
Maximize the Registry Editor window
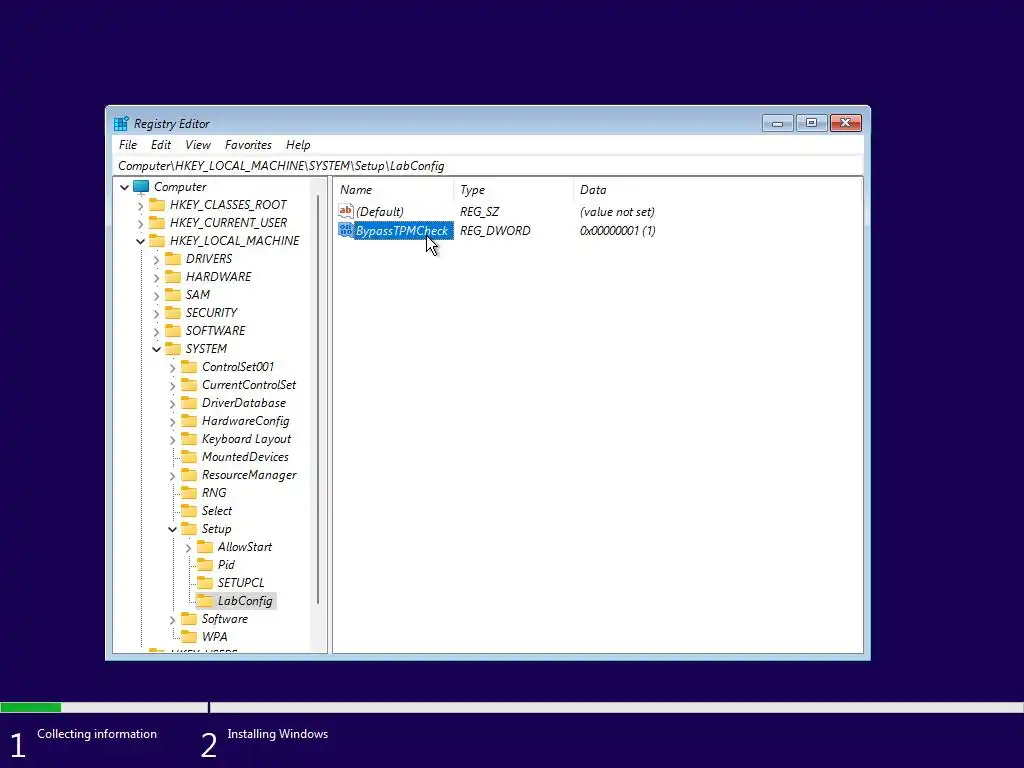812,123
